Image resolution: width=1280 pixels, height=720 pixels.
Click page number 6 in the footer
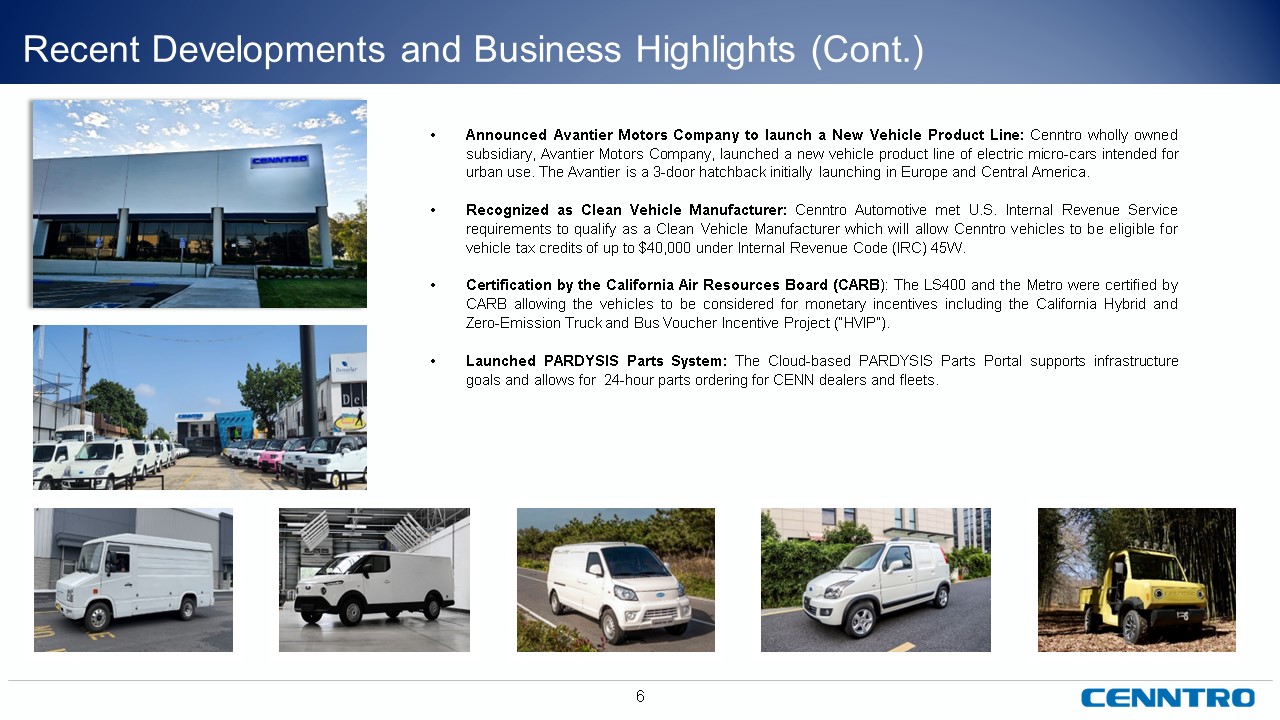click(640, 696)
